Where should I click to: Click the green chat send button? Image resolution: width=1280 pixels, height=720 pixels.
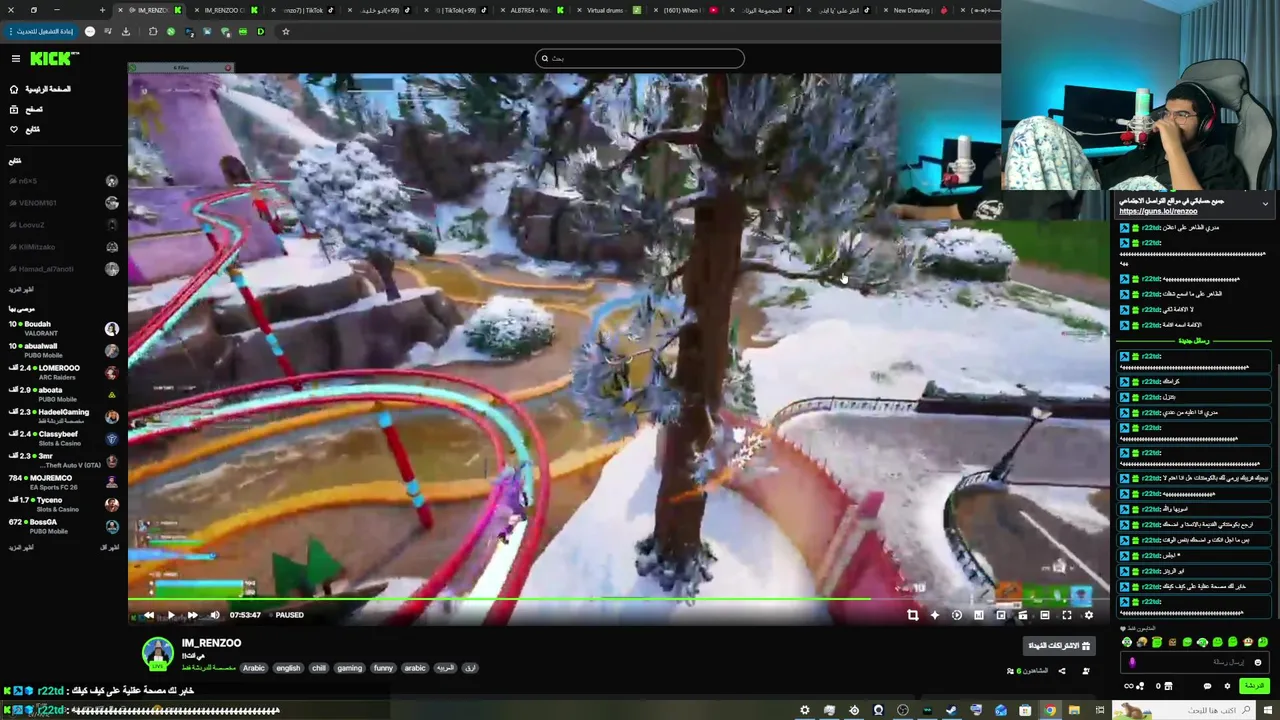click(1253, 686)
